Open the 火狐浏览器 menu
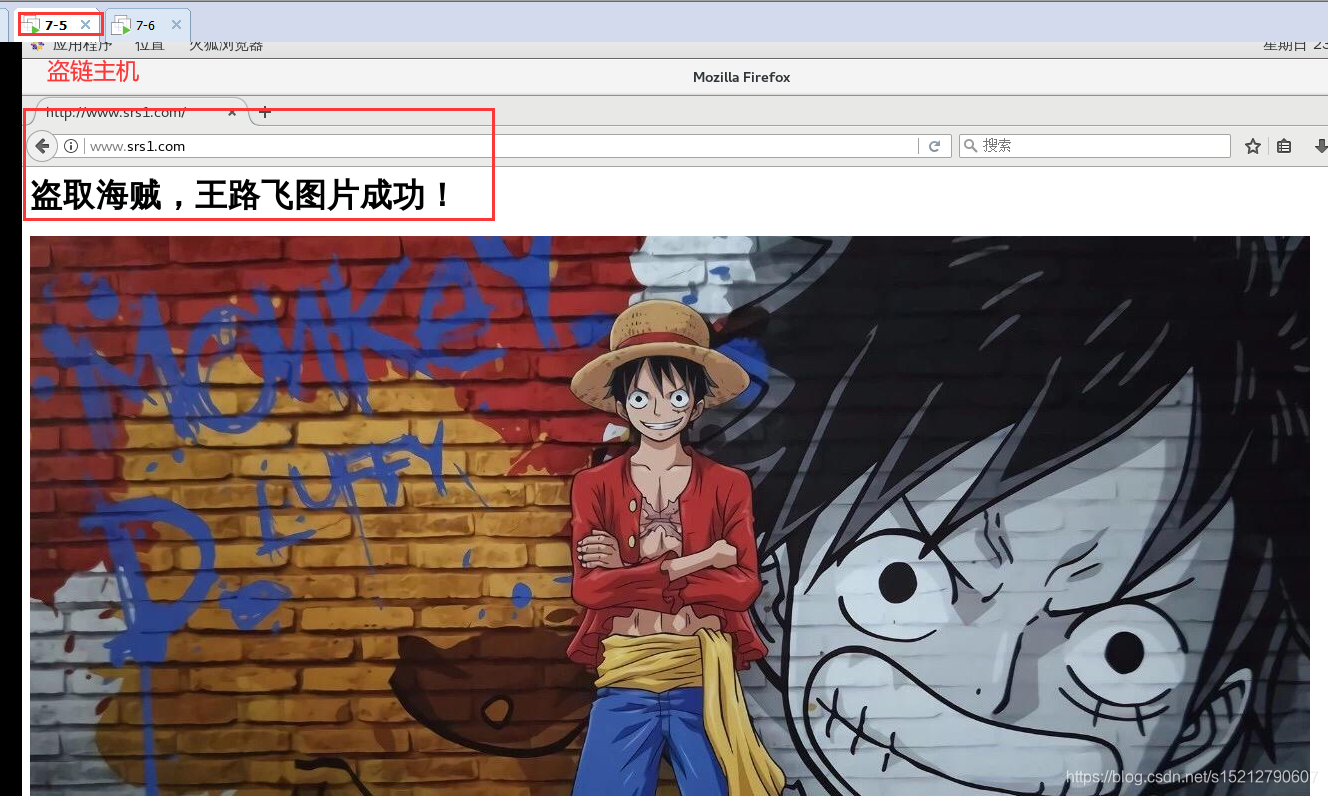 pyautogui.click(x=225, y=45)
